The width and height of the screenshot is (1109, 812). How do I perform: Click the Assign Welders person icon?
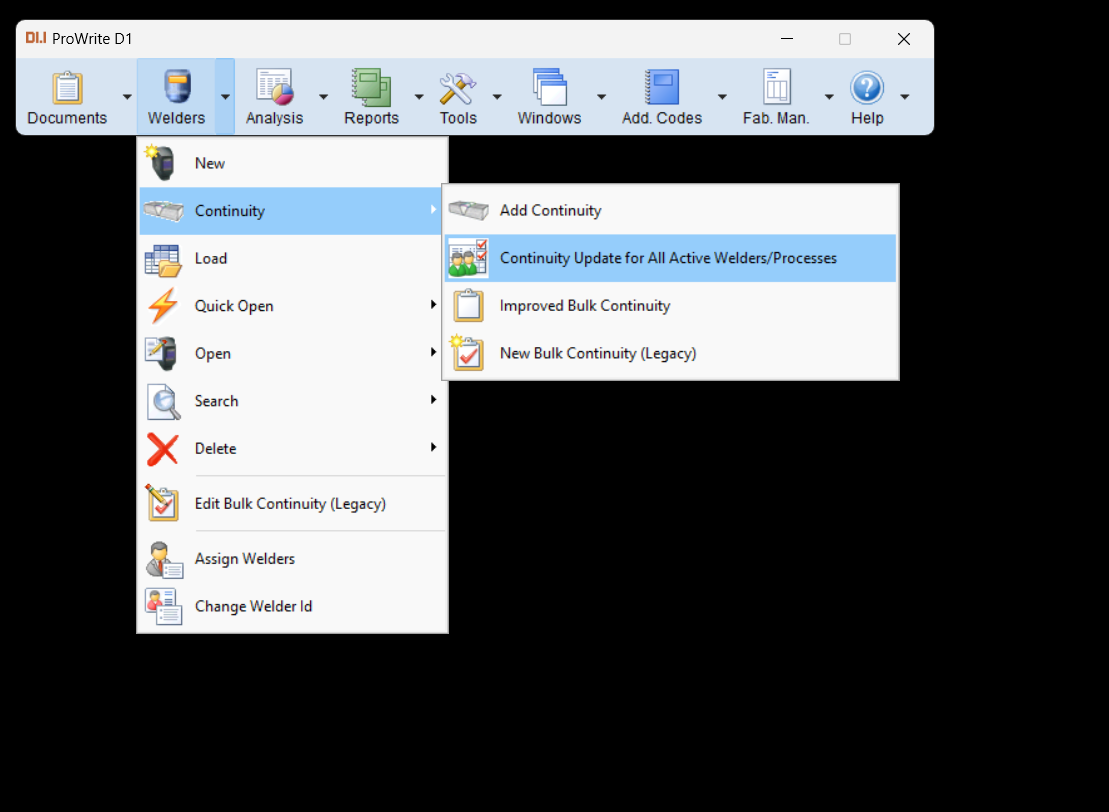(164, 559)
